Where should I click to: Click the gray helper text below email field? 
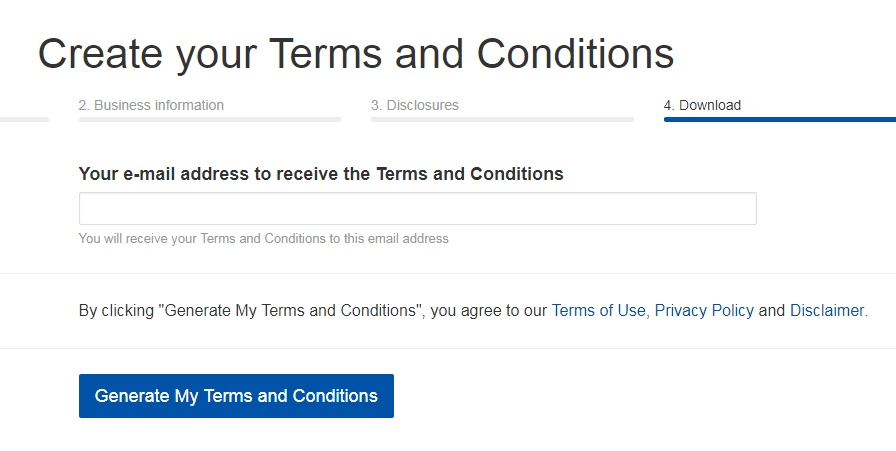click(263, 238)
